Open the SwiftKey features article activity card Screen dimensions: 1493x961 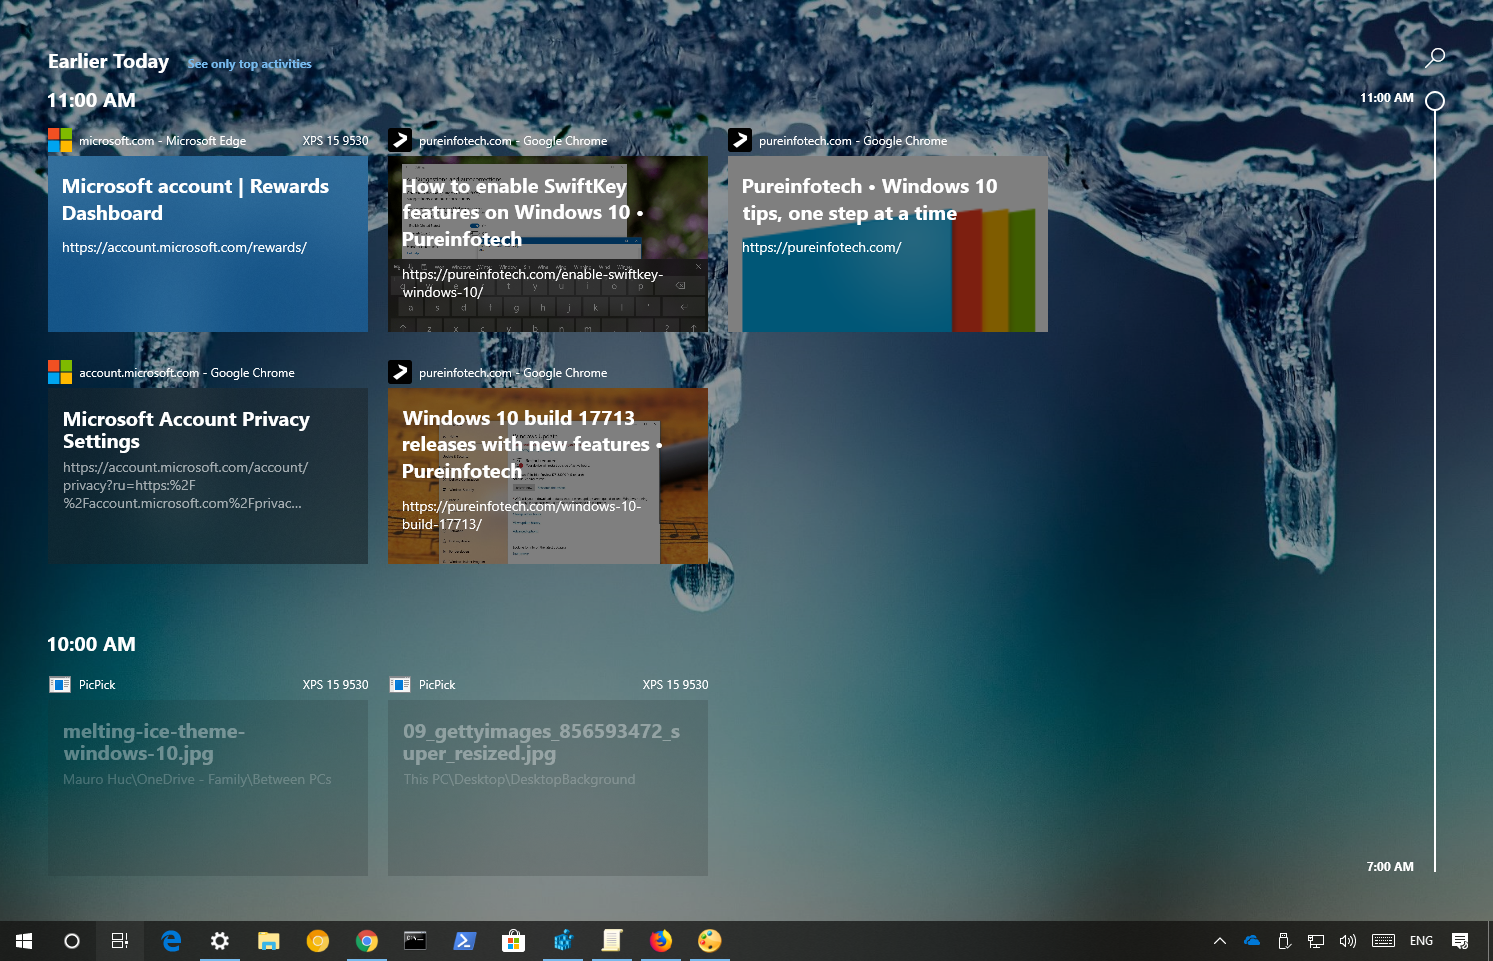click(x=548, y=244)
